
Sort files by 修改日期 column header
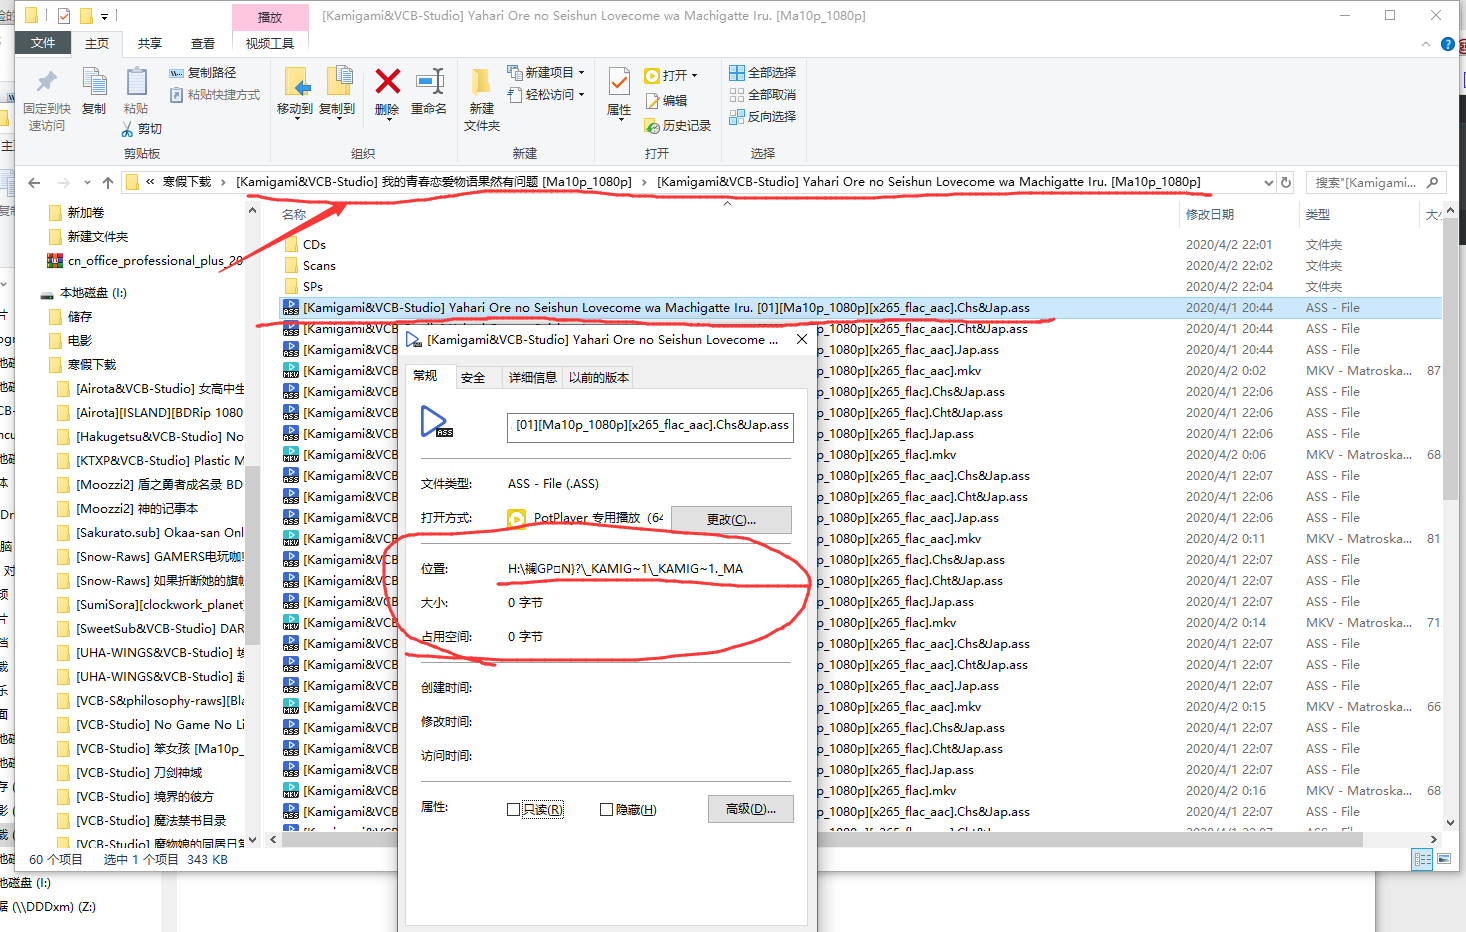pyautogui.click(x=1210, y=215)
